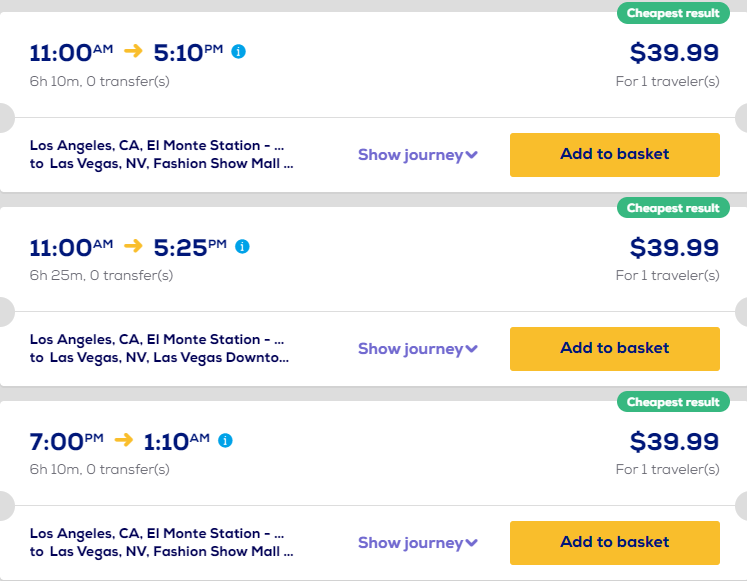
Task: Click arrow icon in 7:00PM–1:10AM trip
Action: (x=124, y=440)
